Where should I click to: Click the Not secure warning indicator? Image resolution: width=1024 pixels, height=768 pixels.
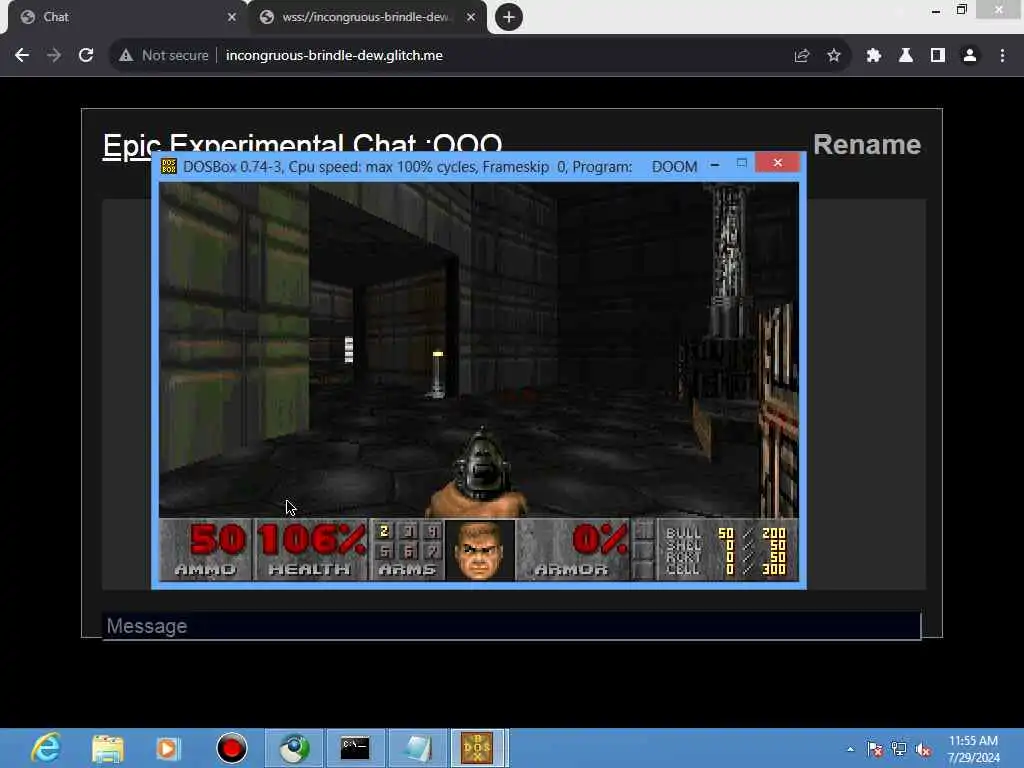point(163,56)
